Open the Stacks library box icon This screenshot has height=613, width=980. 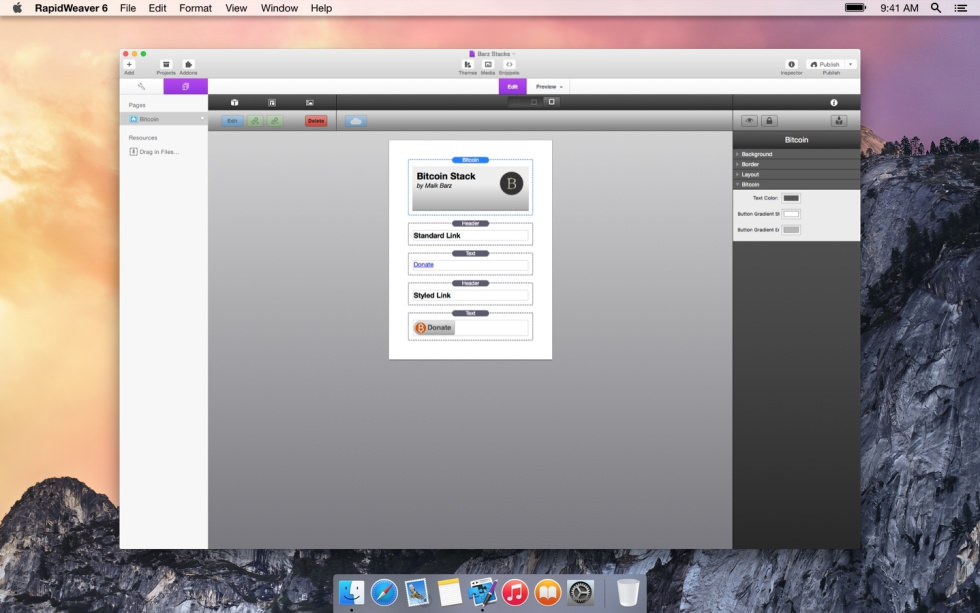234,102
